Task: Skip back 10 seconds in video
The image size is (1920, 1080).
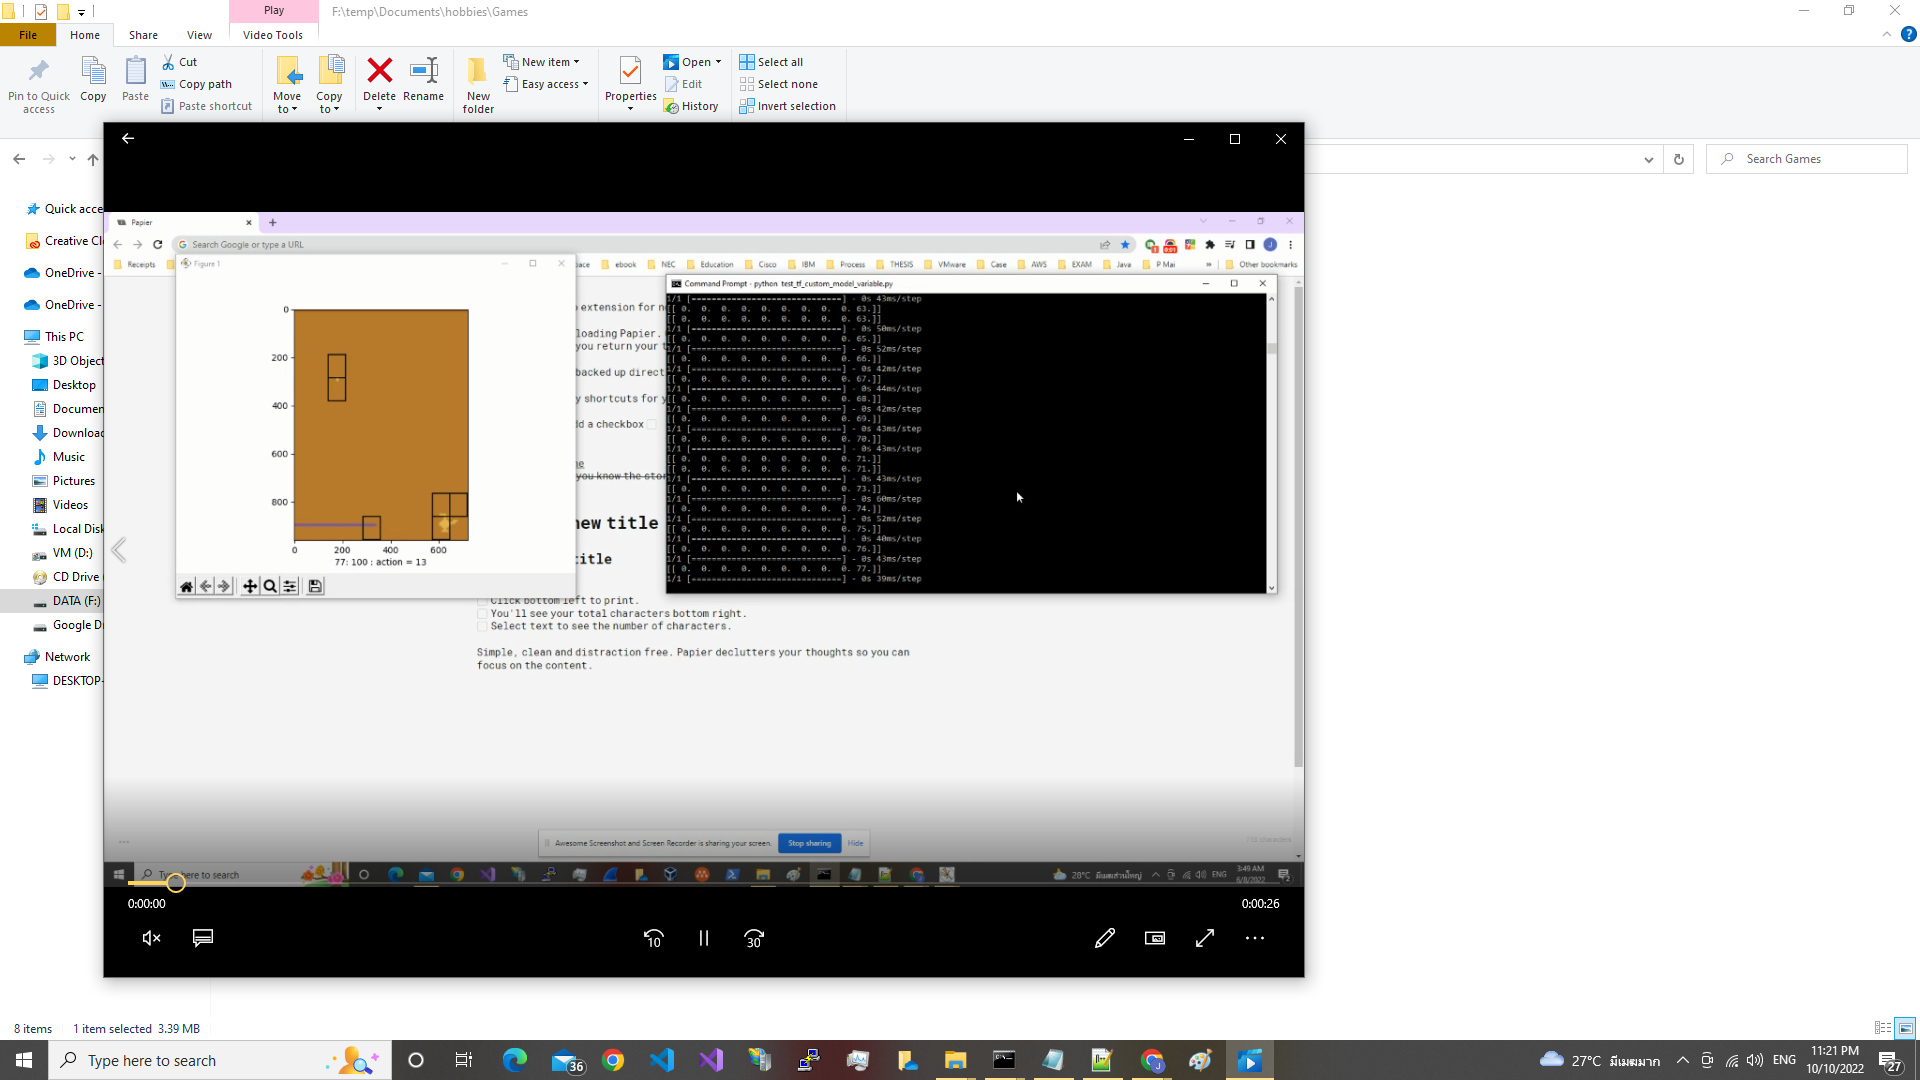Action: (654, 938)
